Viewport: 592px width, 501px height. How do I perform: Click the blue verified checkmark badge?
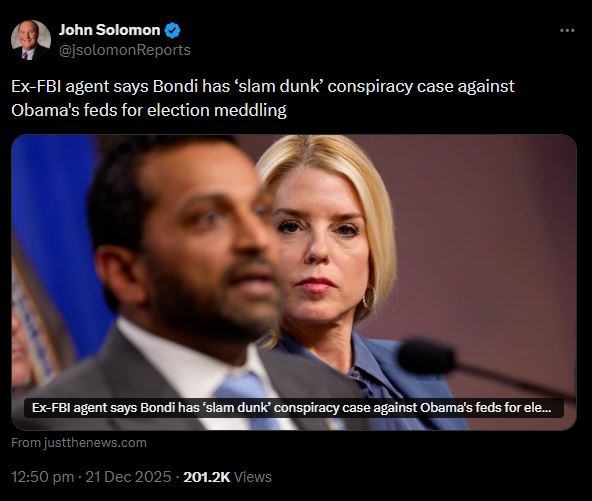173,30
